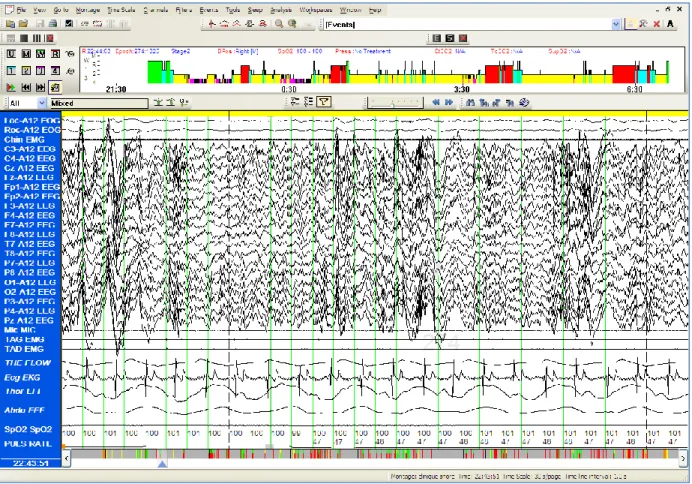Click the blue triangle position marker on timeline
This screenshot has width=692, height=484.
click(x=162, y=464)
